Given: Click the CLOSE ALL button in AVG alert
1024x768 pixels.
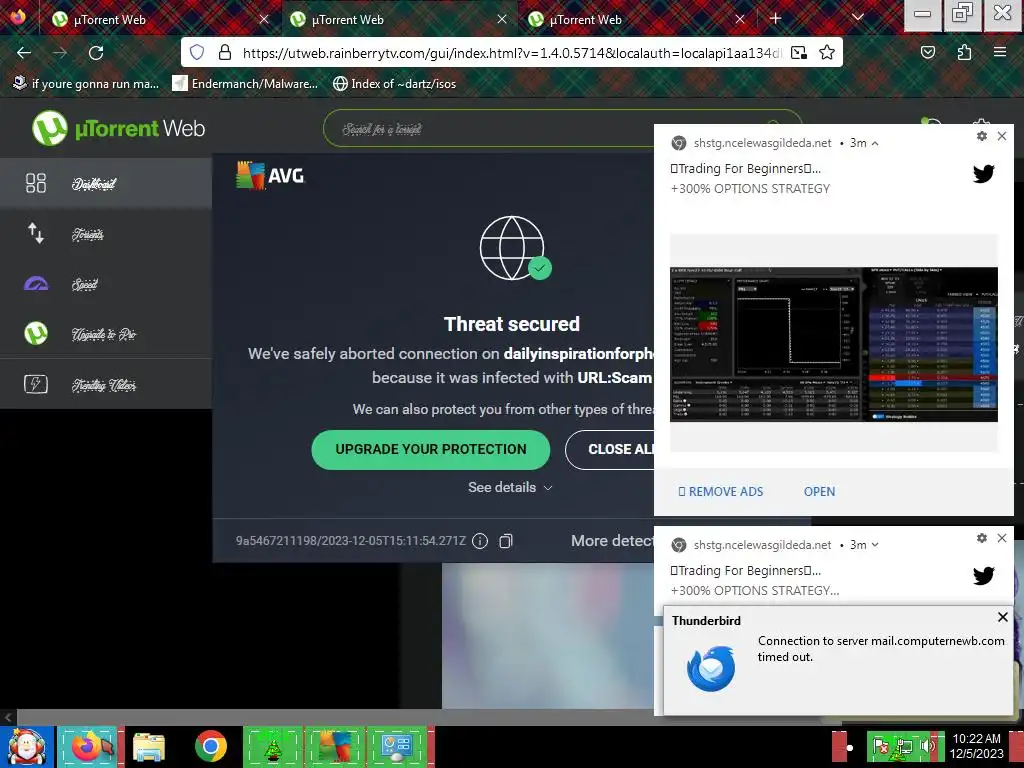Looking at the screenshot, I should [x=610, y=449].
